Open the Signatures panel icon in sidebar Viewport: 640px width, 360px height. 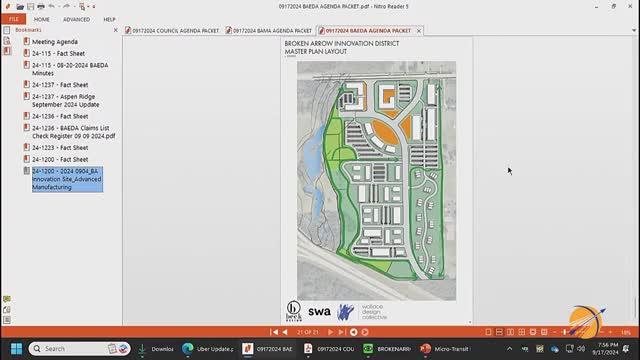pyautogui.click(x=7, y=41)
